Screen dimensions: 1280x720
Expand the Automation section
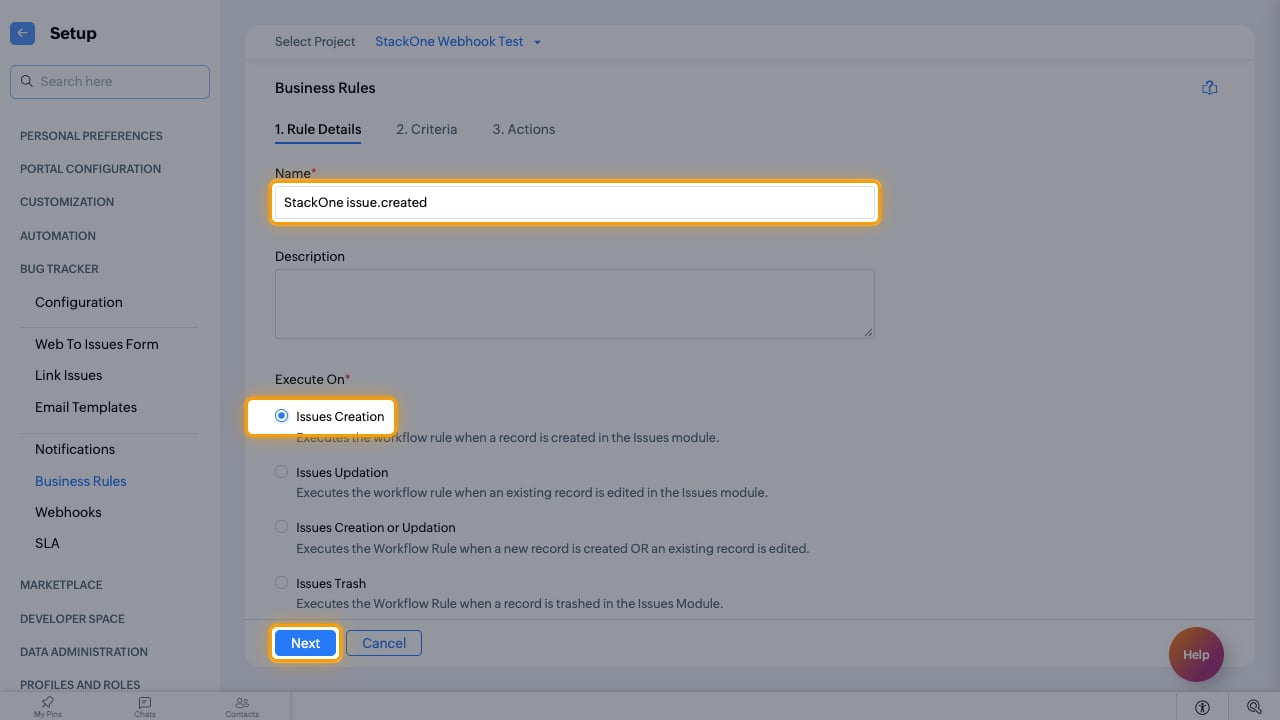58,236
